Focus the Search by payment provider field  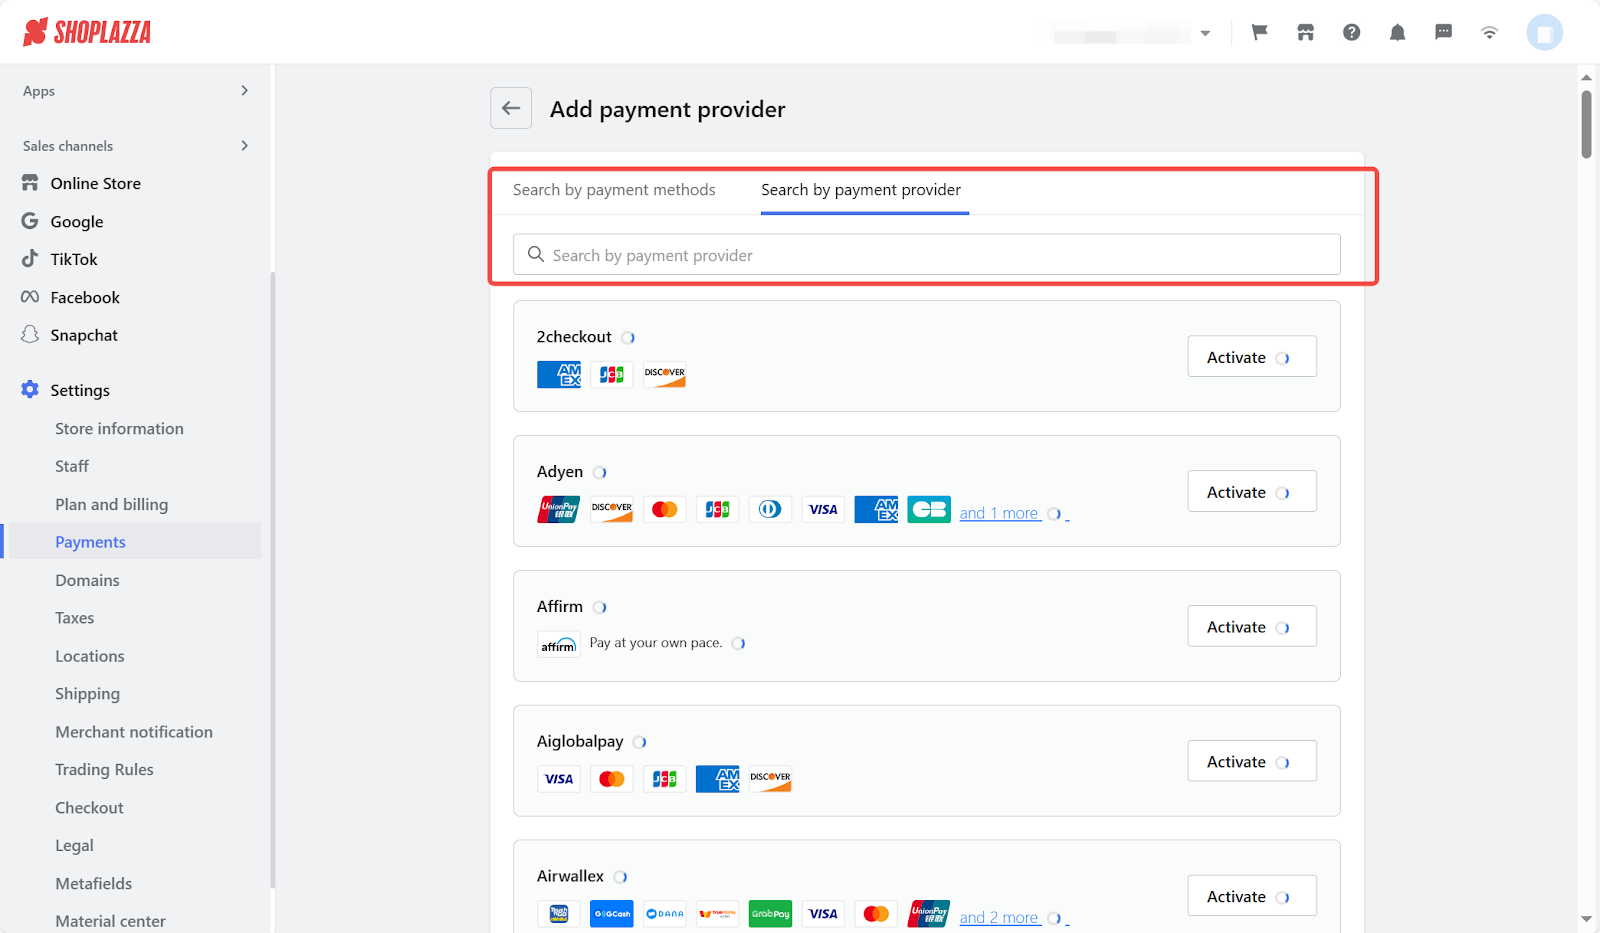pos(927,255)
